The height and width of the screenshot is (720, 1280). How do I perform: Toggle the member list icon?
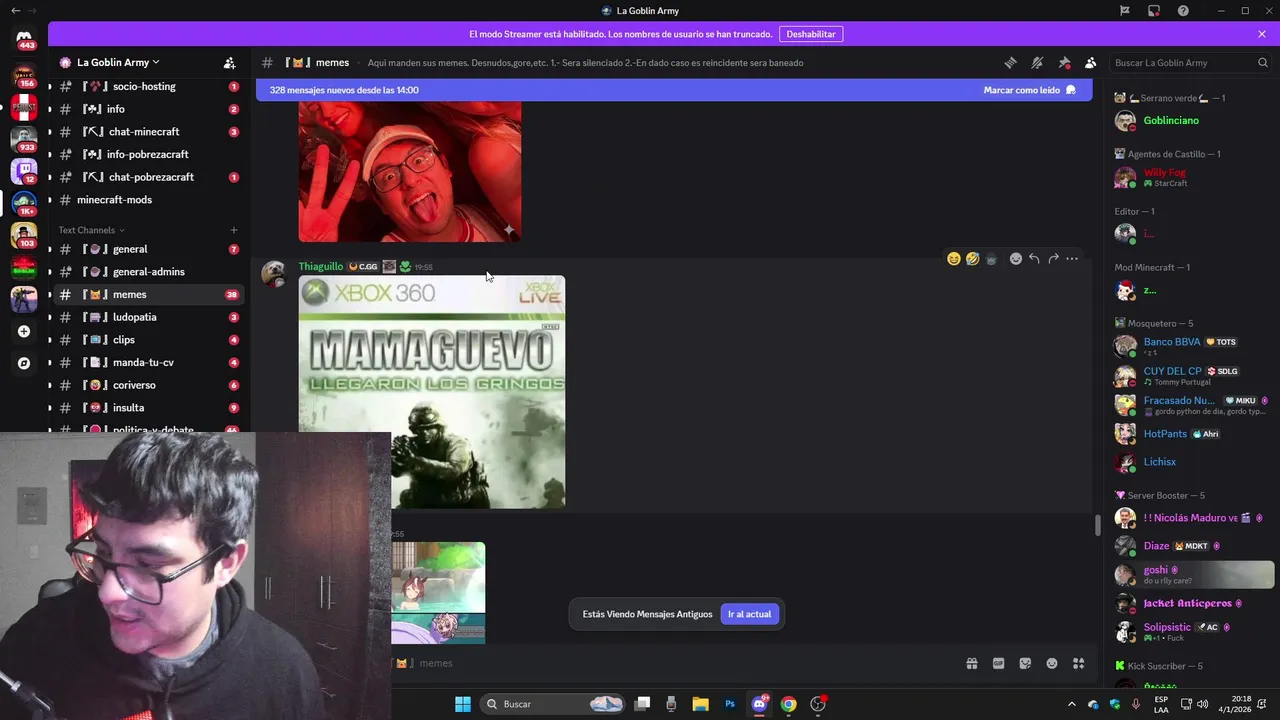click(1091, 62)
